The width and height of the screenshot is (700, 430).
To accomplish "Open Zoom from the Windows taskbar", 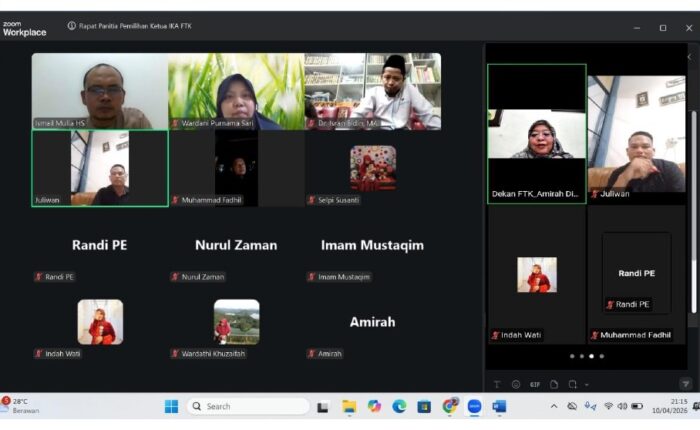I will click(474, 406).
